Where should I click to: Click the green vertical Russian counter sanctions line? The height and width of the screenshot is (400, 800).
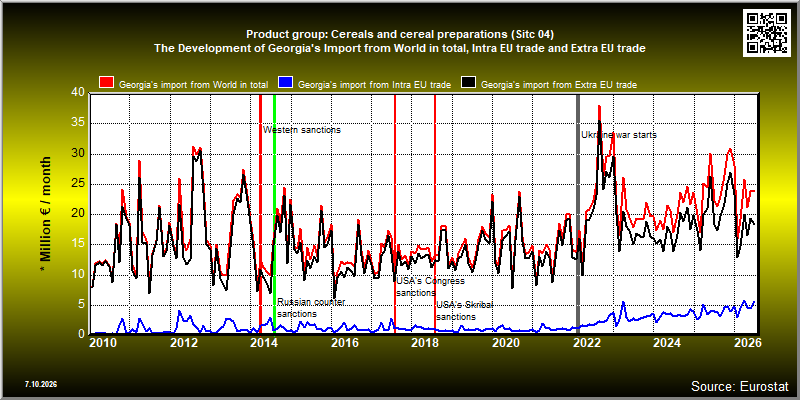[x=274, y=214]
